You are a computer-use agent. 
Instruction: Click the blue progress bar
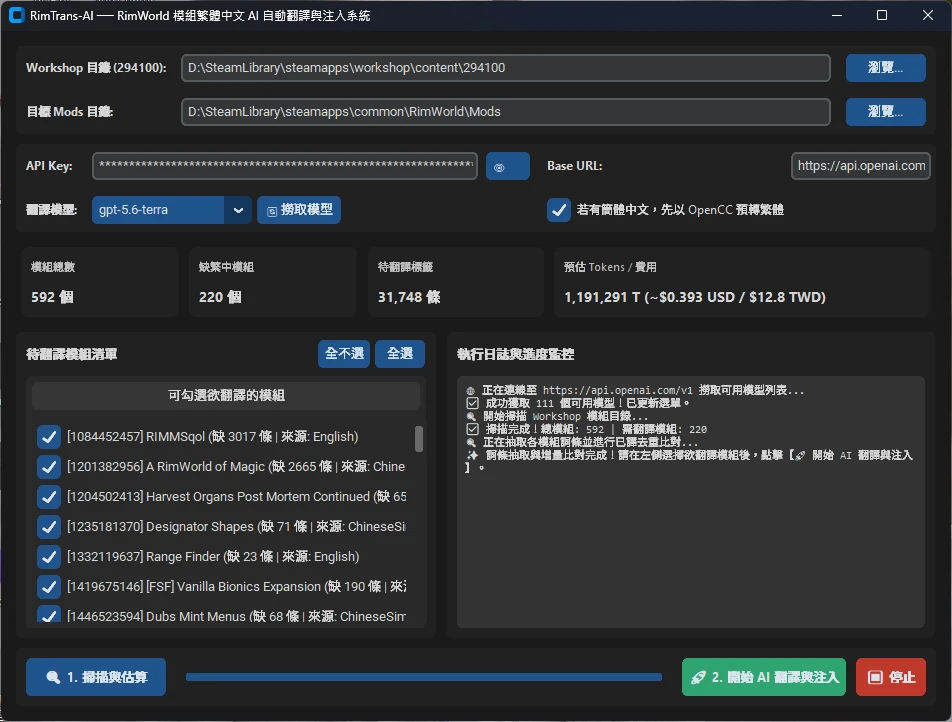[x=424, y=677]
